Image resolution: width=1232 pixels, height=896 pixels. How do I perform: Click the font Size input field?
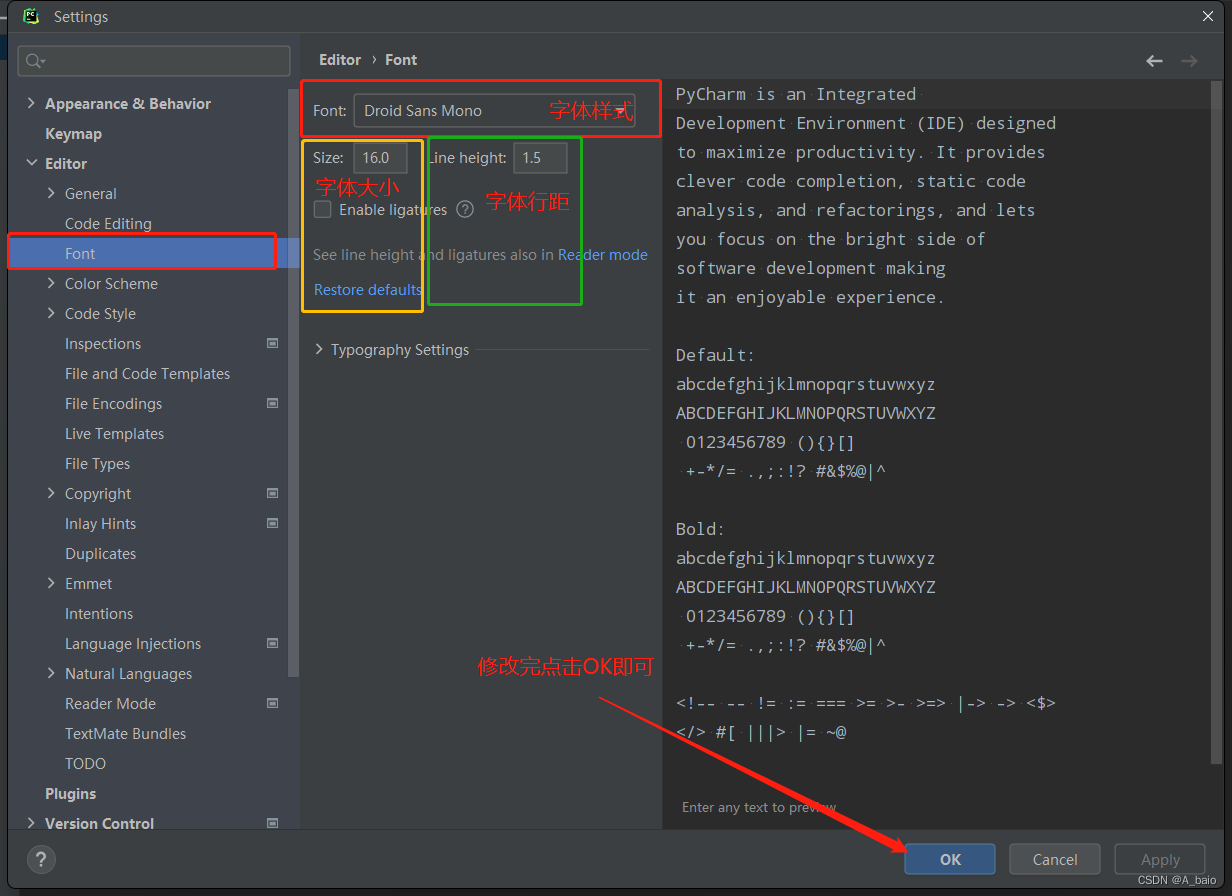coord(380,158)
